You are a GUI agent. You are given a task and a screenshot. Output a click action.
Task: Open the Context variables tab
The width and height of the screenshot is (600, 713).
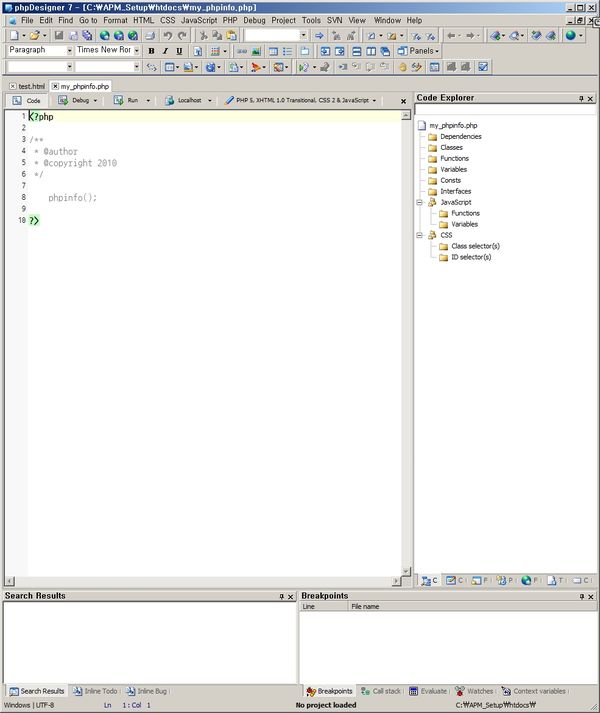point(534,691)
